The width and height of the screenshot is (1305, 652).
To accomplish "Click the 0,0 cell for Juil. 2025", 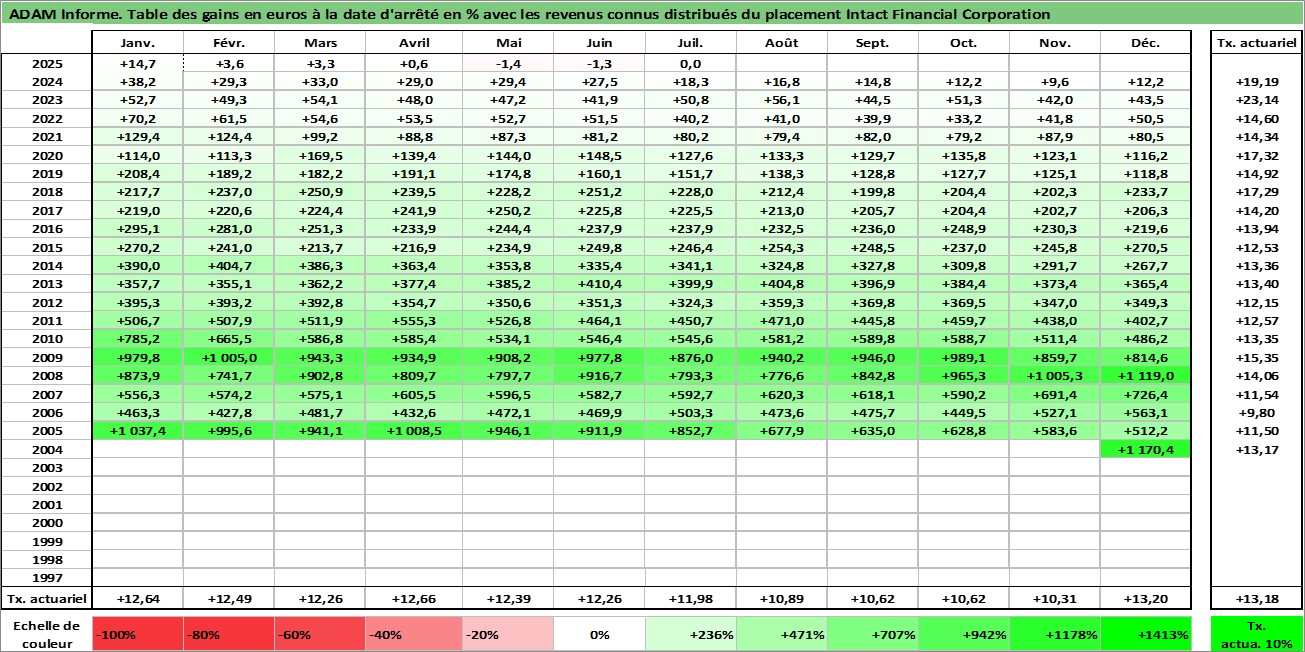I will point(690,64).
